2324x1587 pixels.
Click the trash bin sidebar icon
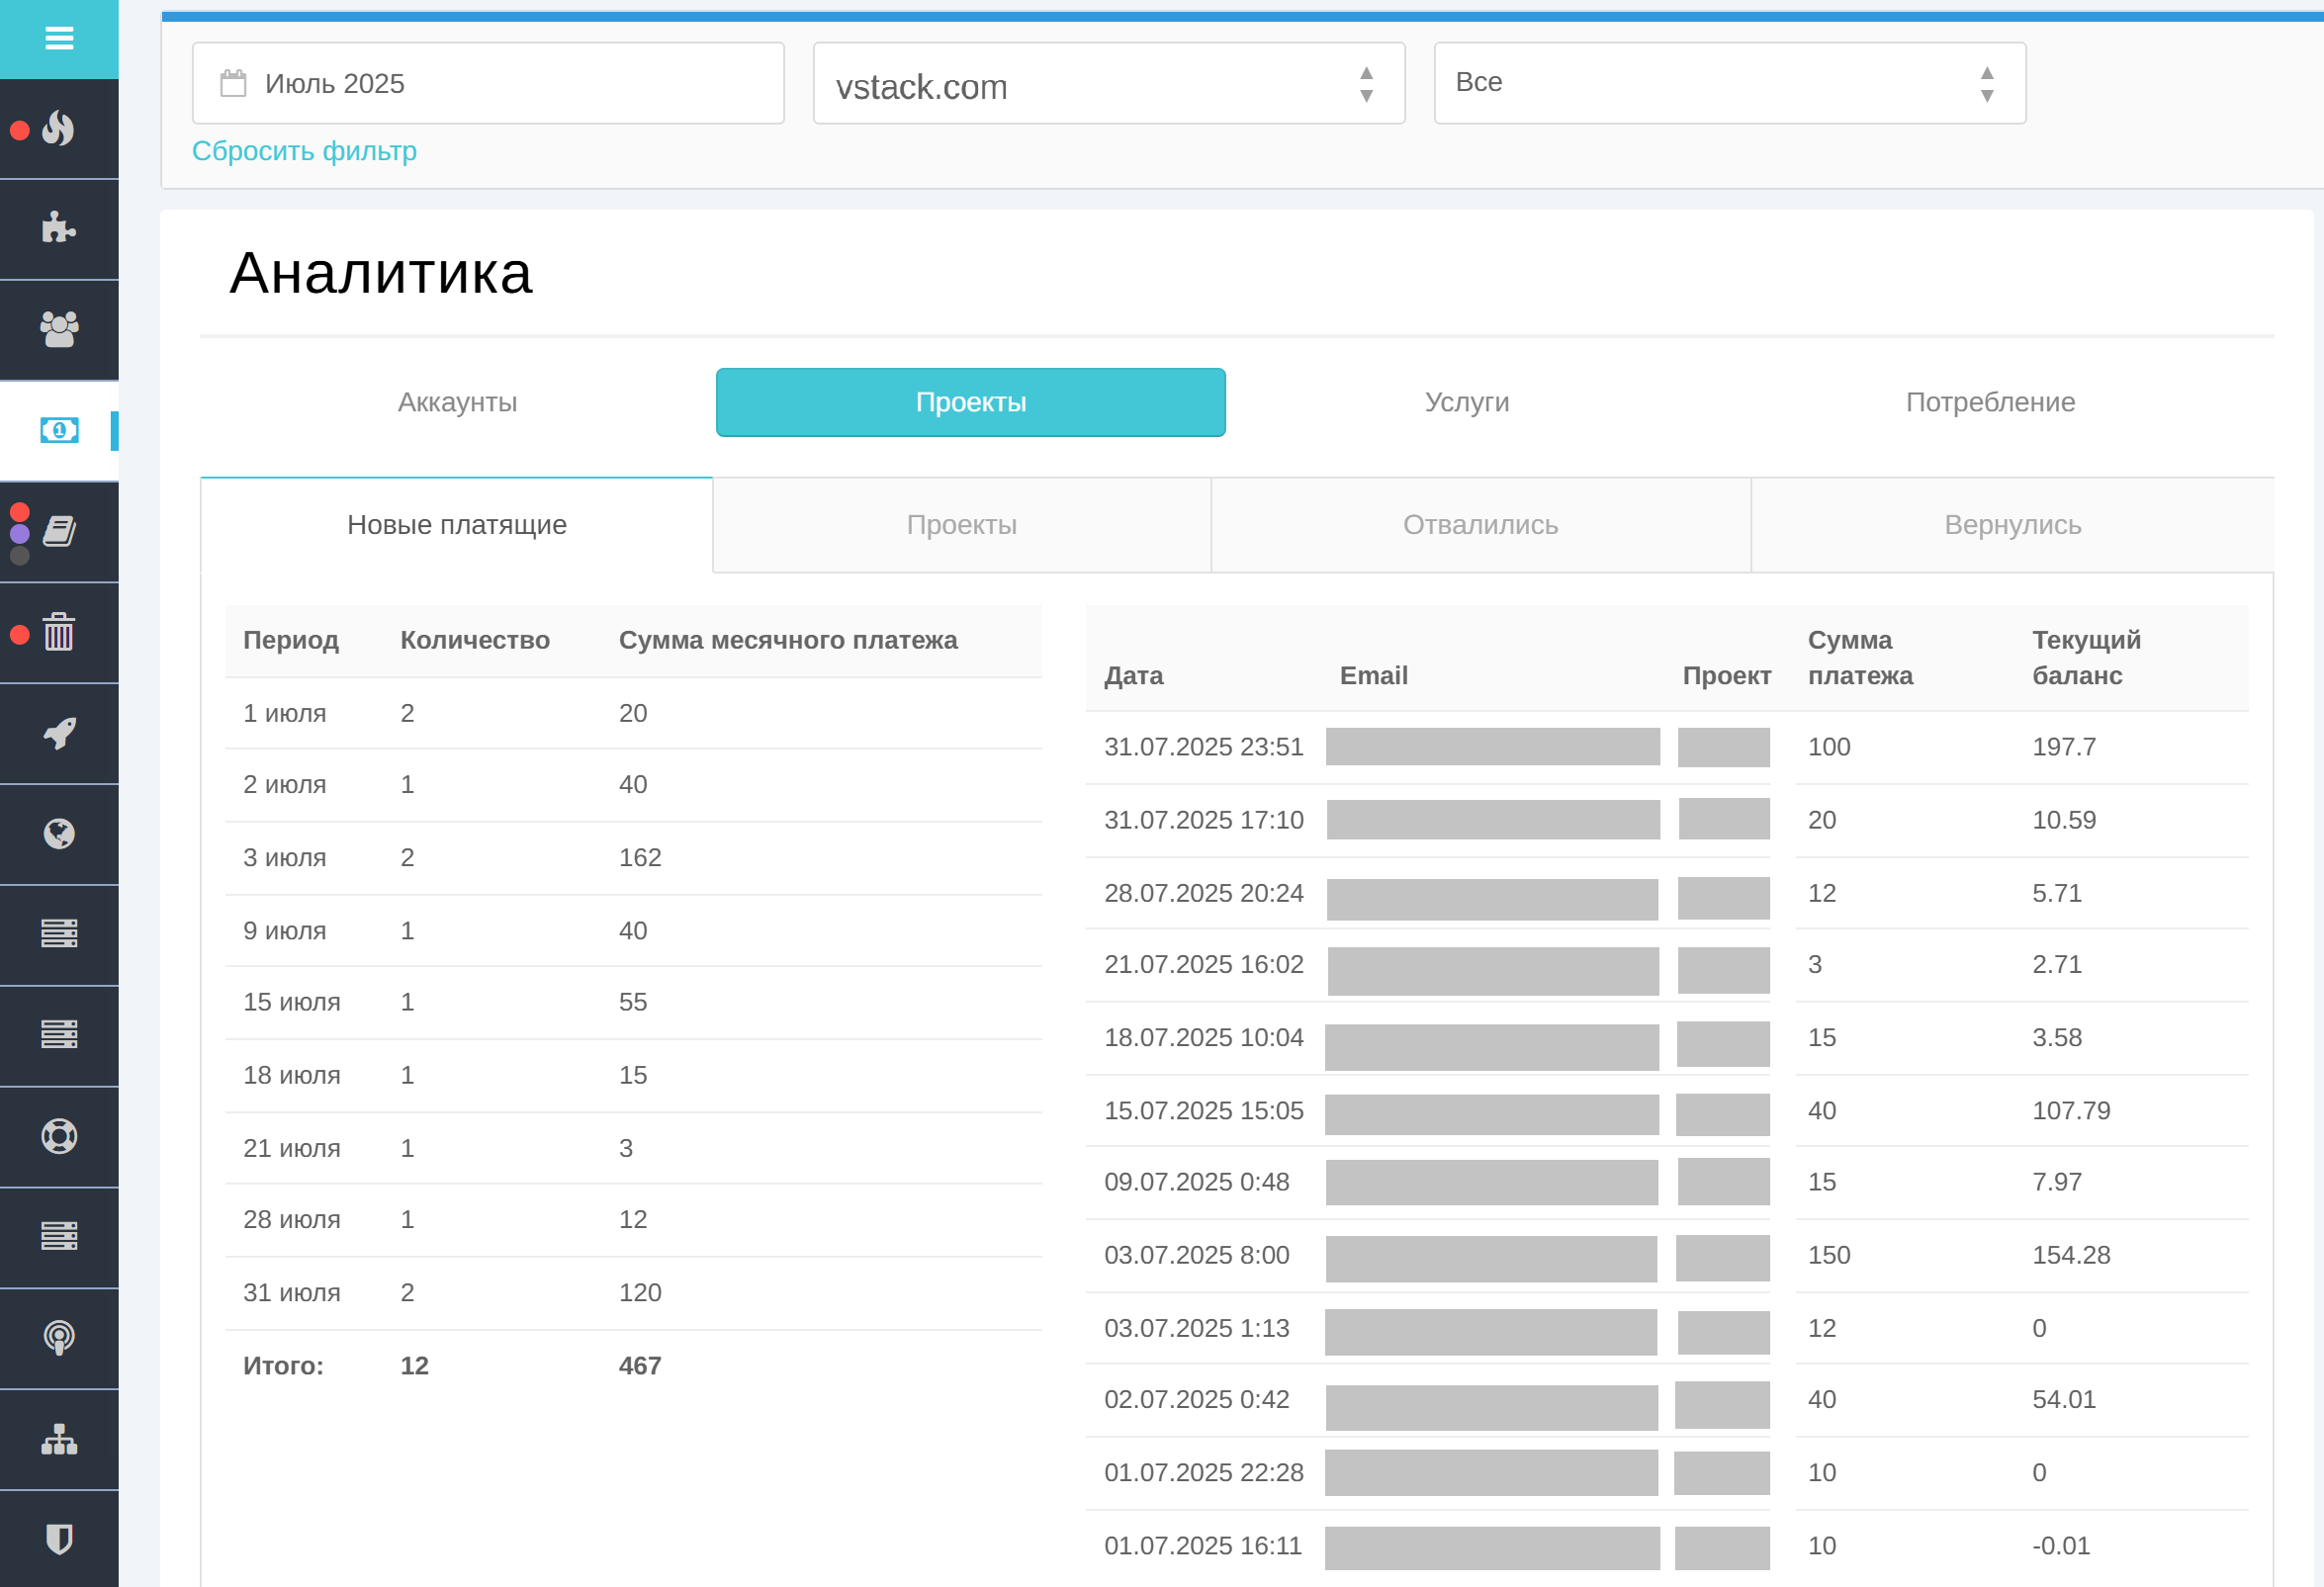(x=59, y=632)
